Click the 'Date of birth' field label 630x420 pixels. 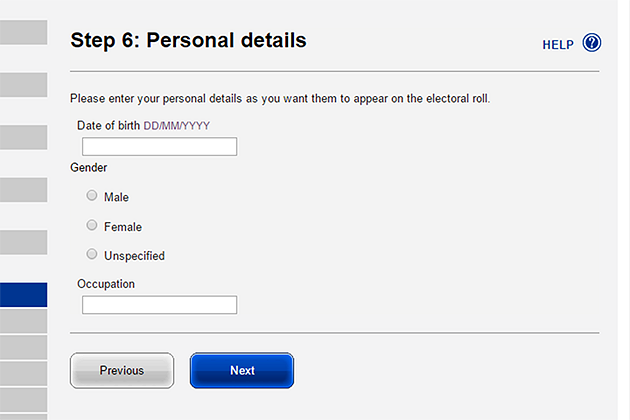point(108,126)
